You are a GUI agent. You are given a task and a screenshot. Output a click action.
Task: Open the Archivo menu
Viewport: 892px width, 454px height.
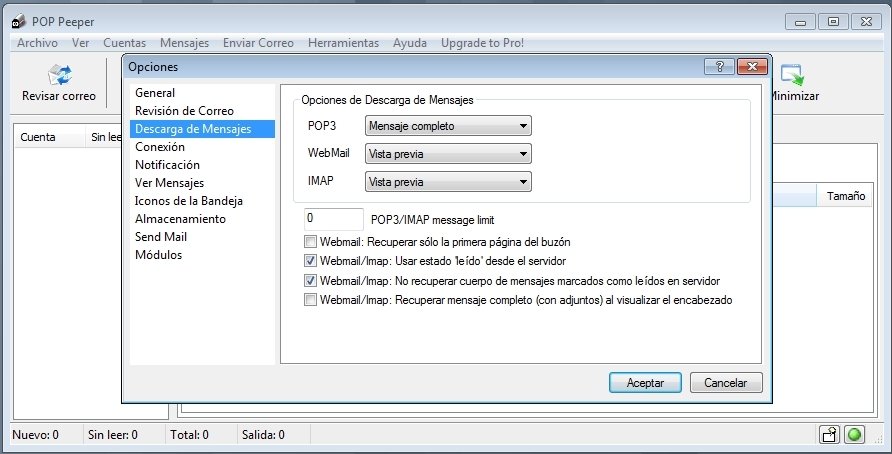(37, 43)
